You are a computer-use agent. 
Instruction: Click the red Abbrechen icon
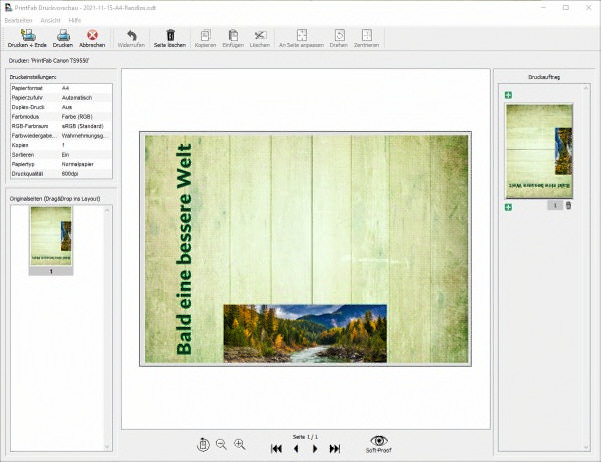click(92, 37)
